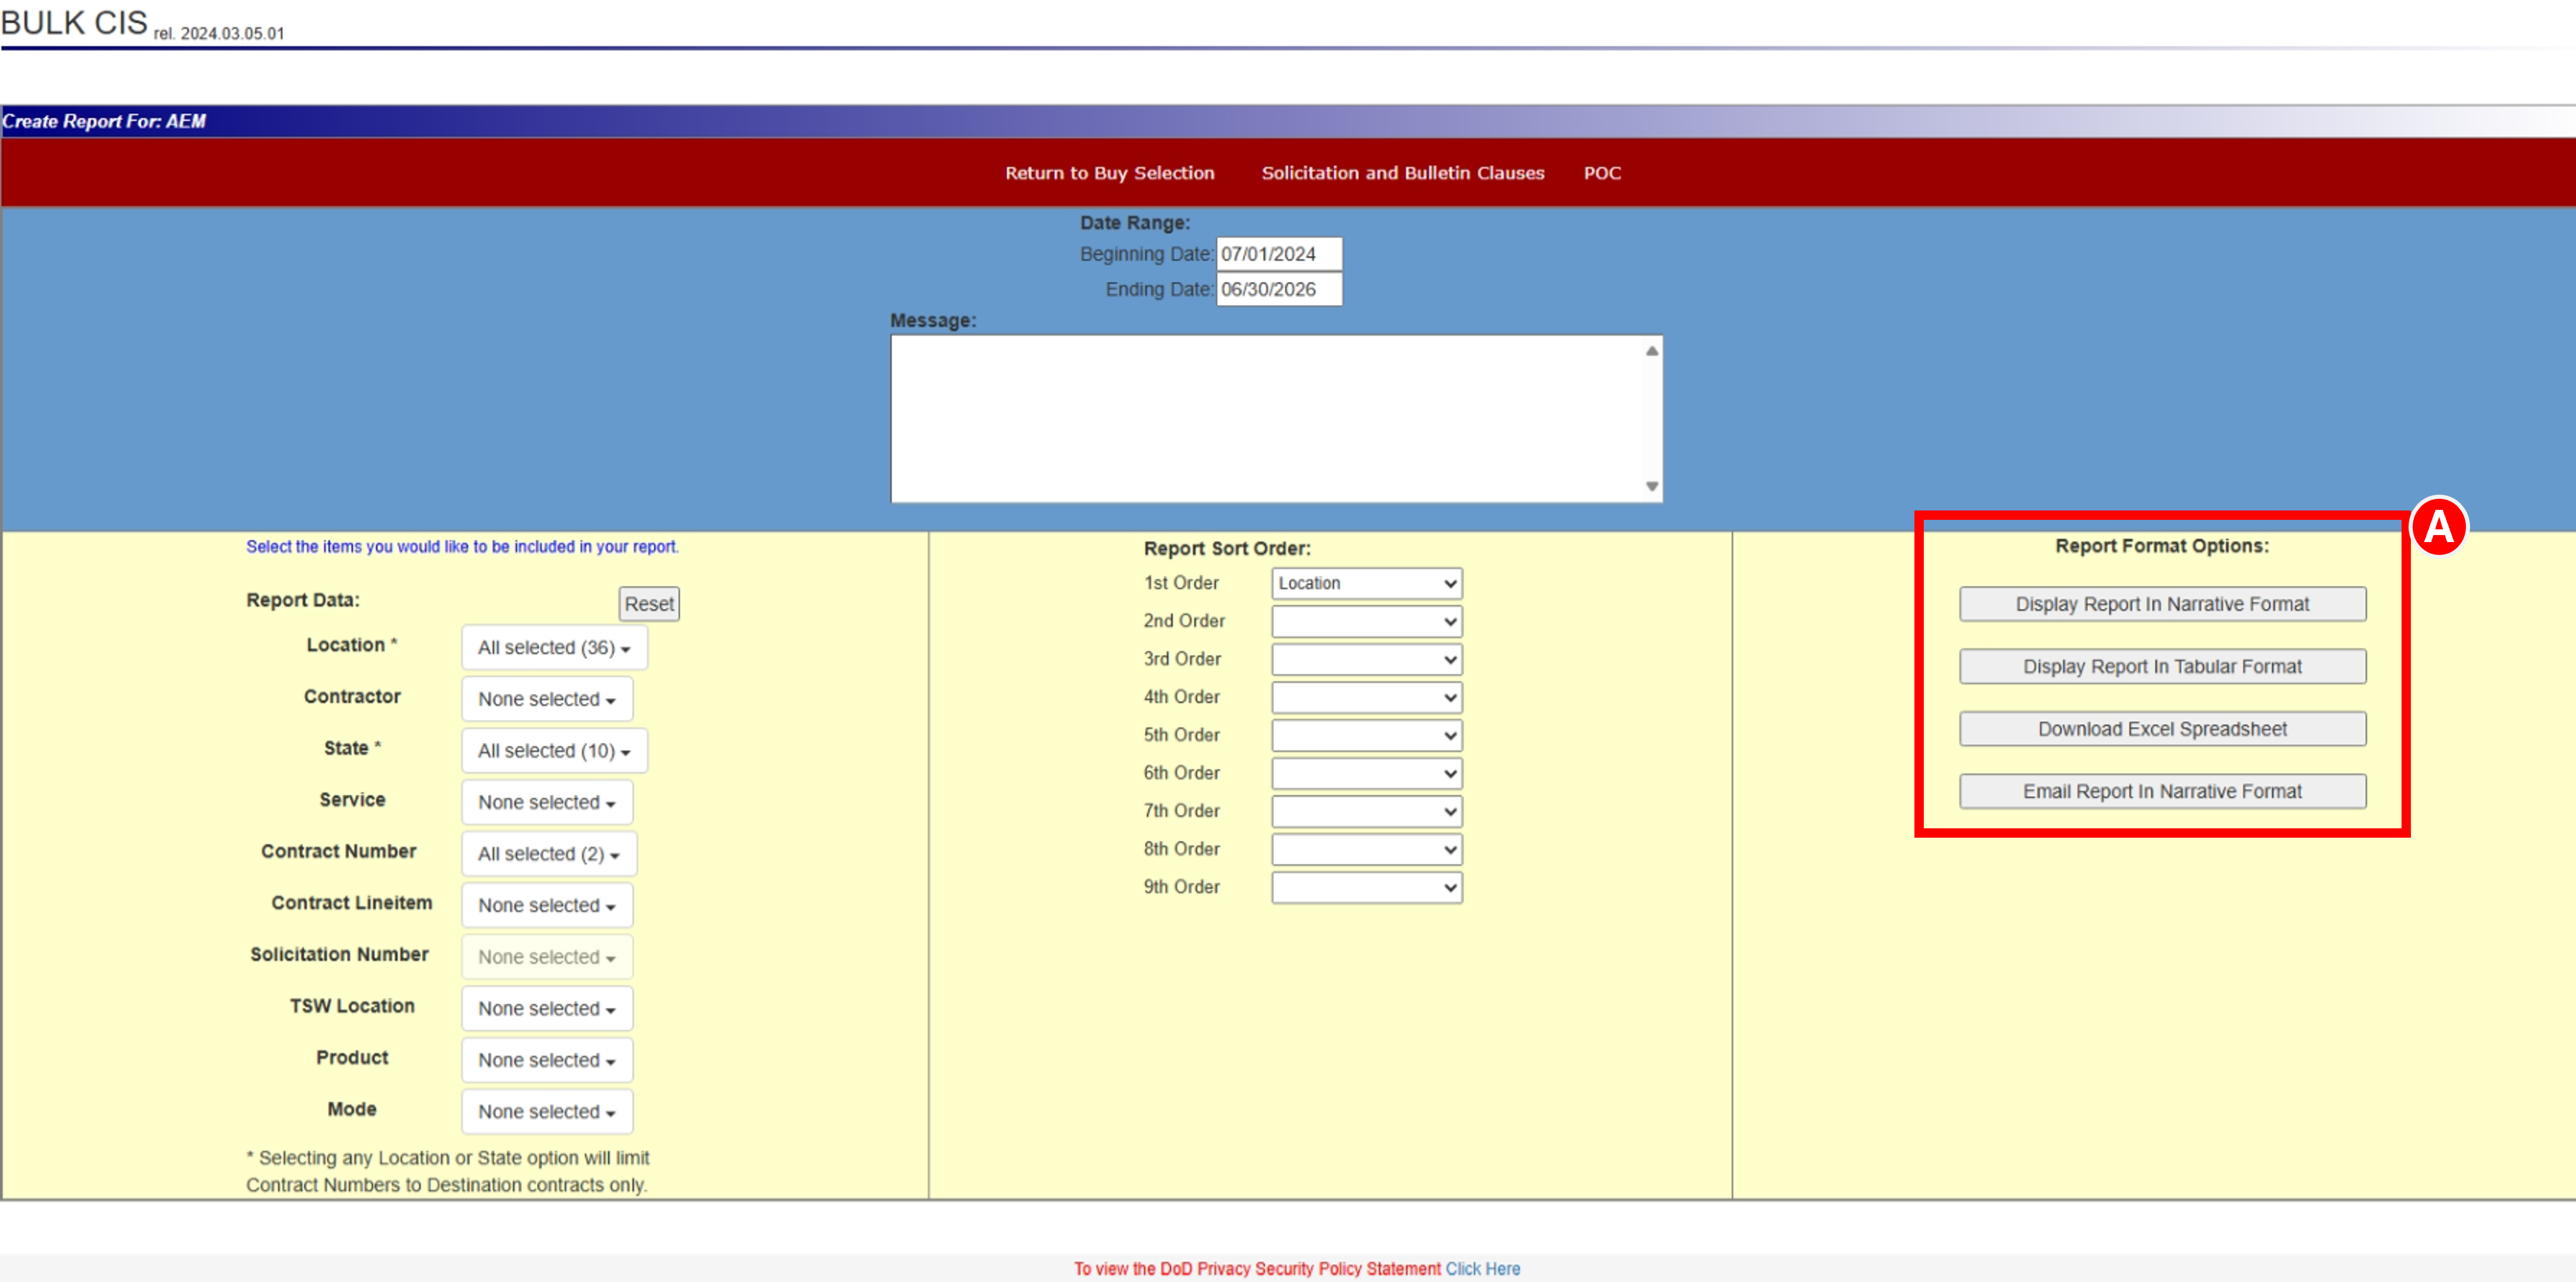2576x1282 pixels.
Task: Click Return to Buy Selection menu item
Action: (x=1109, y=173)
